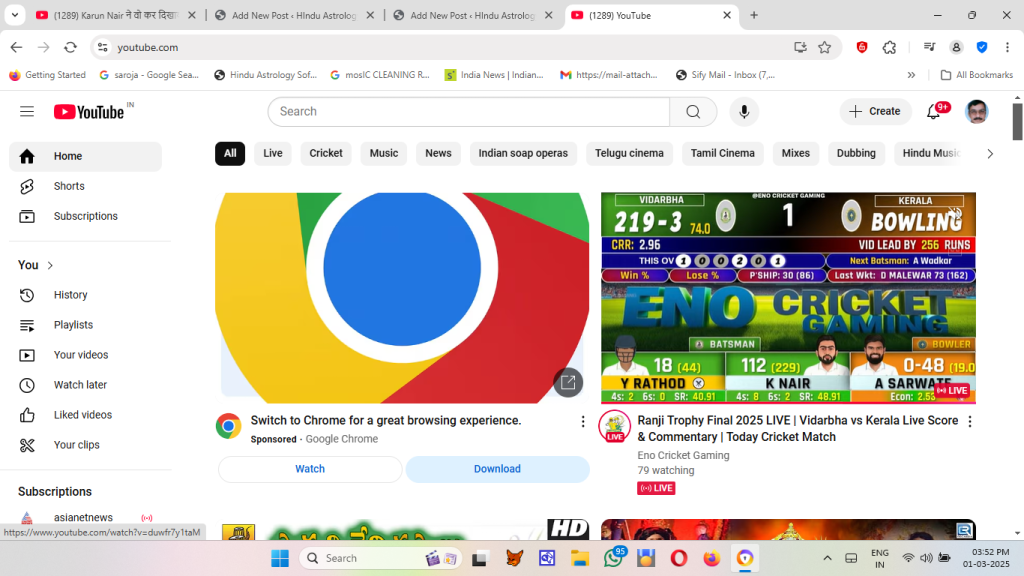Open Windows Start menu
Screen dimensions: 1024x576
[280, 558]
